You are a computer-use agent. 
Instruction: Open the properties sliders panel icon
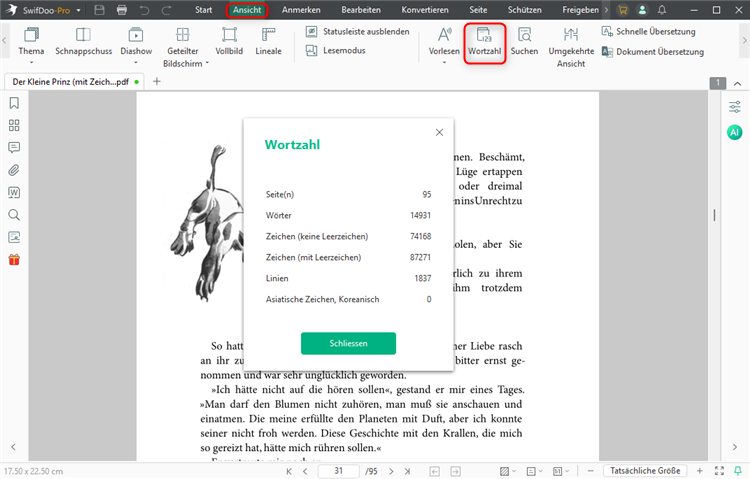click(735, 107)
